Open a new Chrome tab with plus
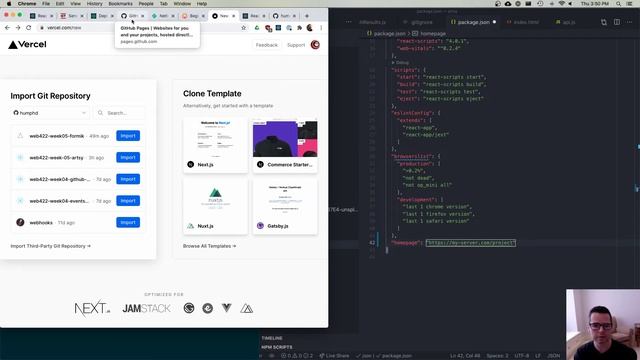This screenshot has height=360, width=640. click(307, 16)
